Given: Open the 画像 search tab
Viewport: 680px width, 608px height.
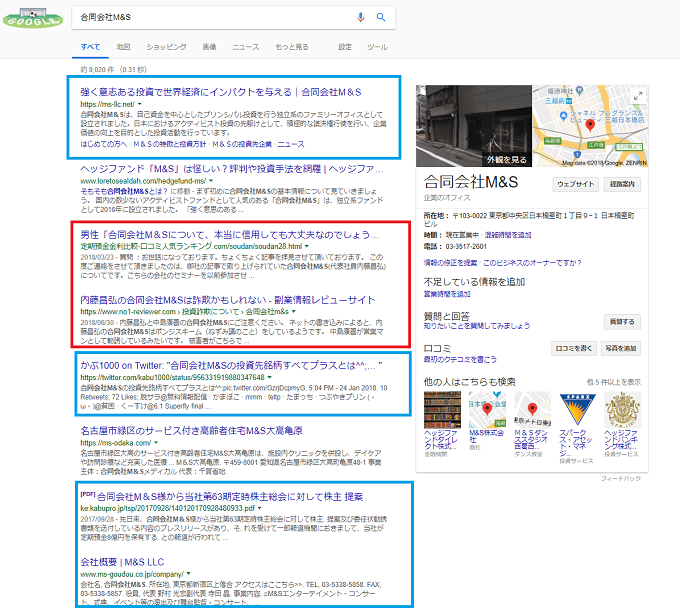Looking at the screenshot, I should point(209,47).
